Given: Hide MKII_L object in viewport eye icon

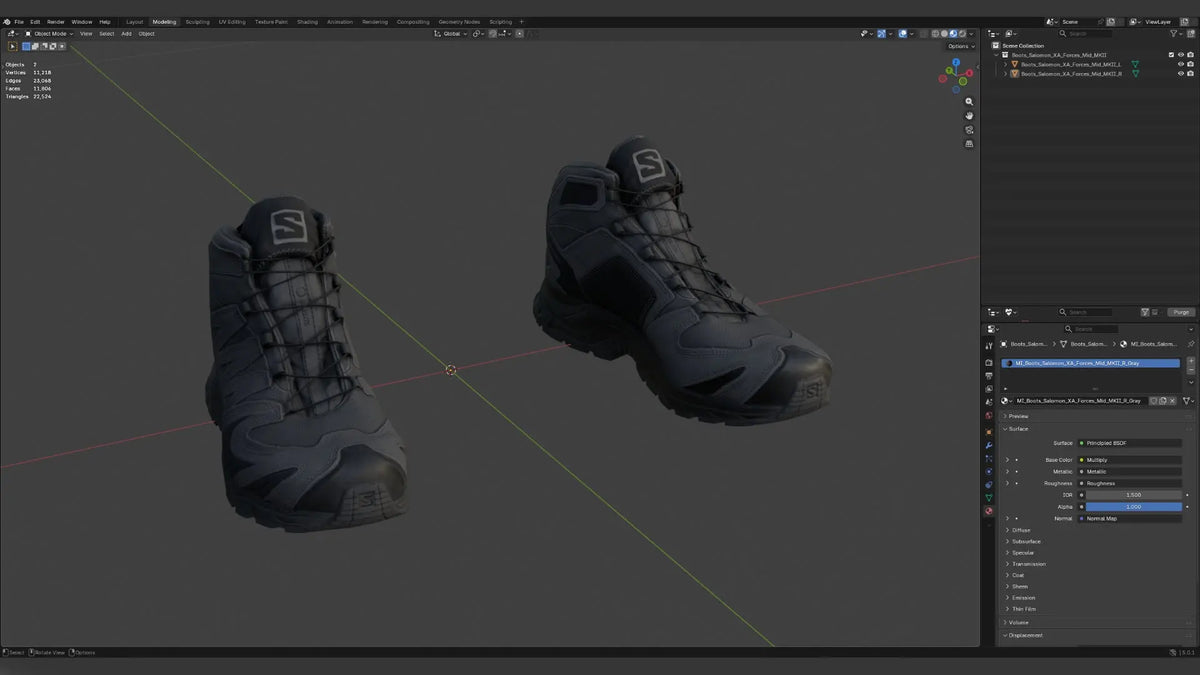Looking at the screenshot, I should pos(1181,64).
